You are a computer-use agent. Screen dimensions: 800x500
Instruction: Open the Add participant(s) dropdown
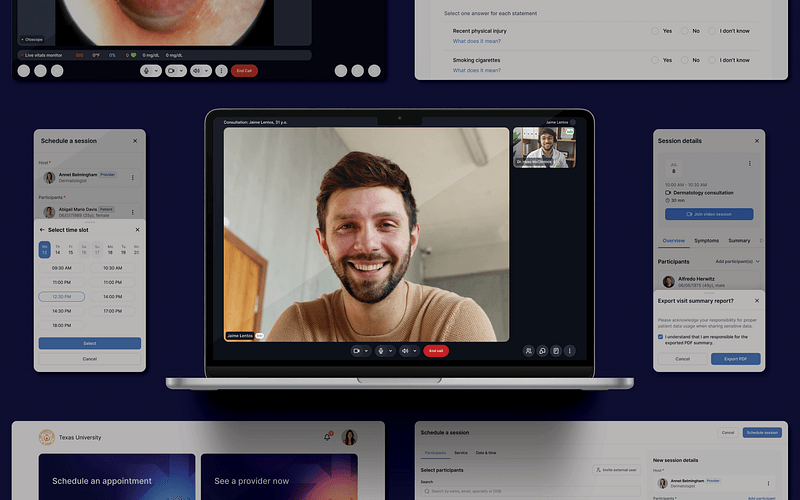736,261
